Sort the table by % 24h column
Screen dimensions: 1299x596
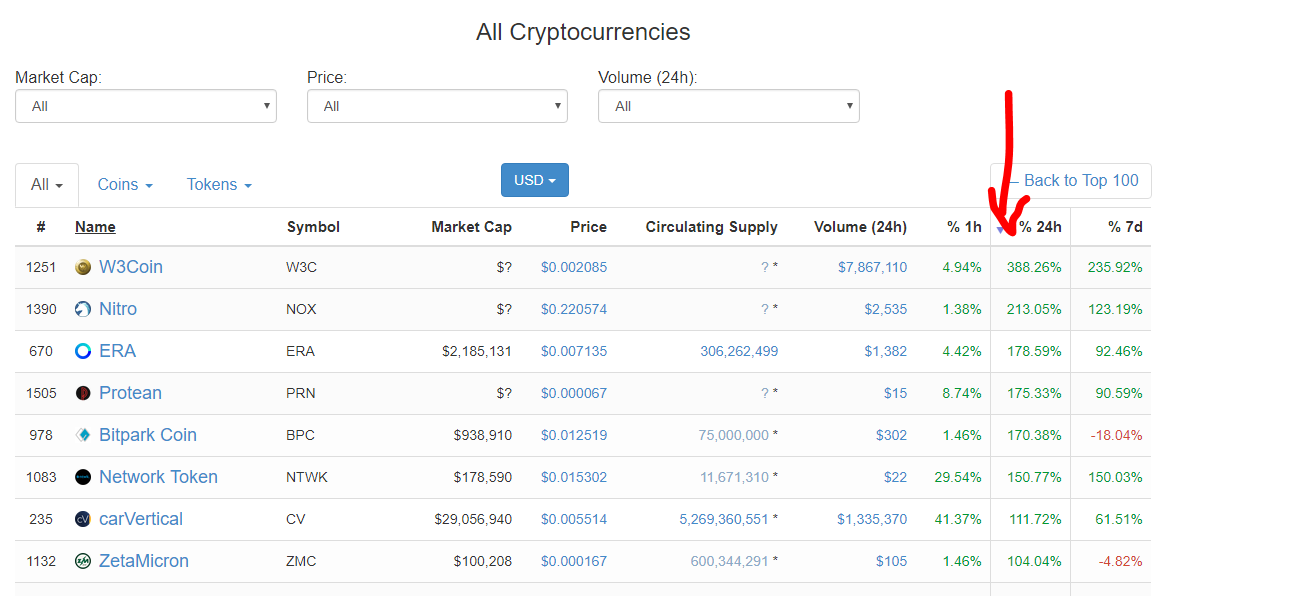(x=1040, y=227)
